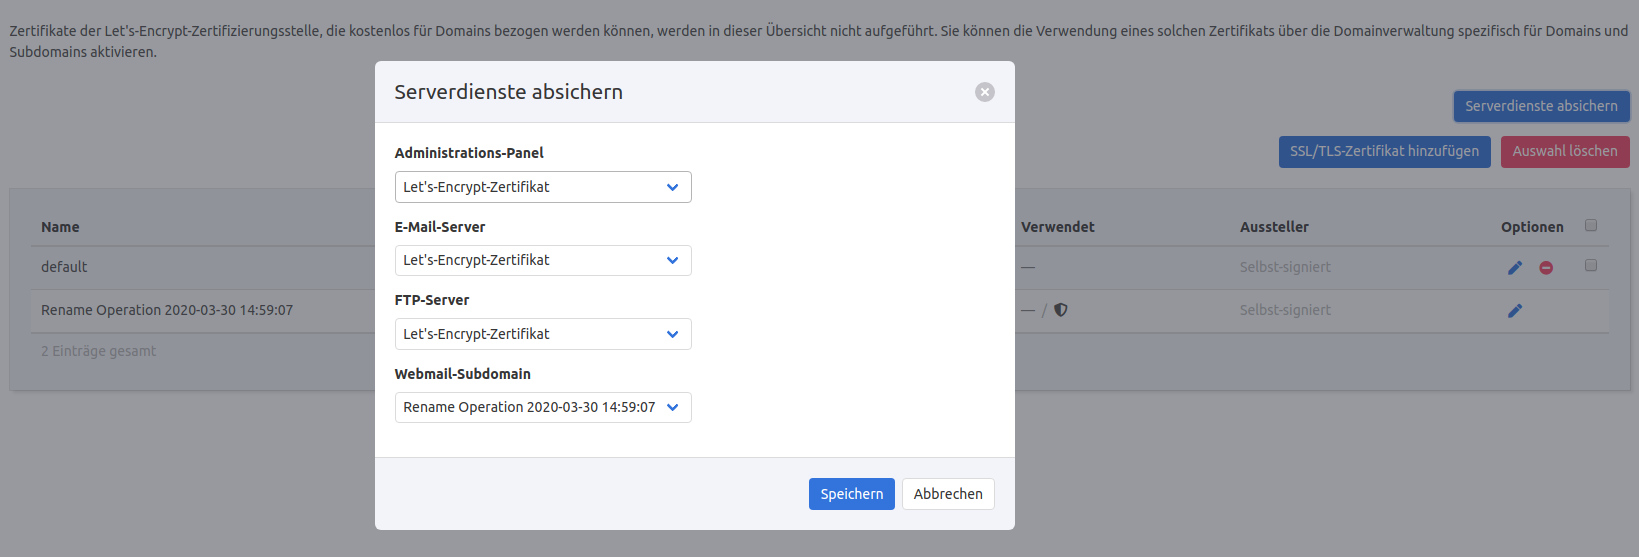Open the Administrations-Panel certificate dropdown
This screenshot has height=557, width=1639.
543,187
